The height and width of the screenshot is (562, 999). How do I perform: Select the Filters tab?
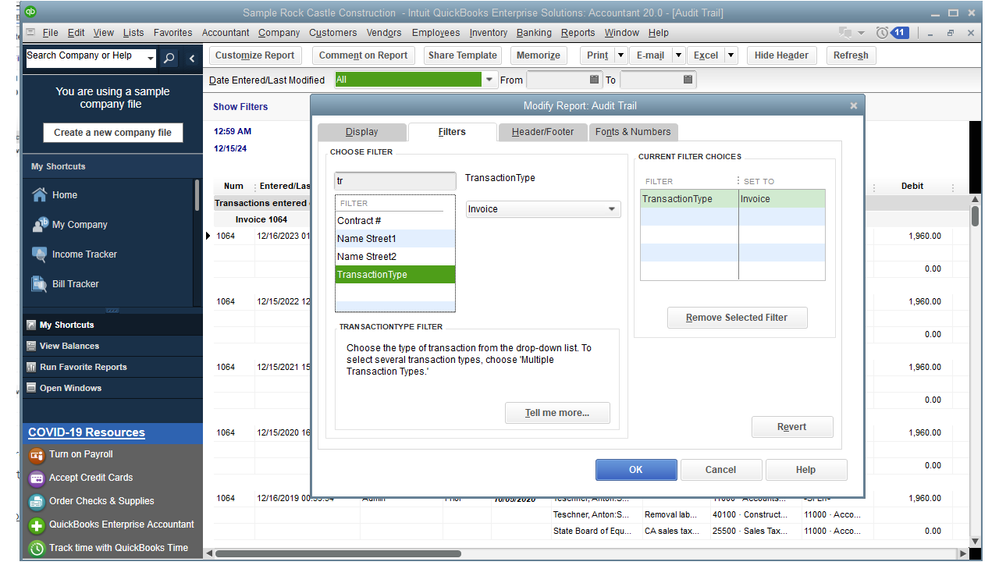[x=452, y=132]
